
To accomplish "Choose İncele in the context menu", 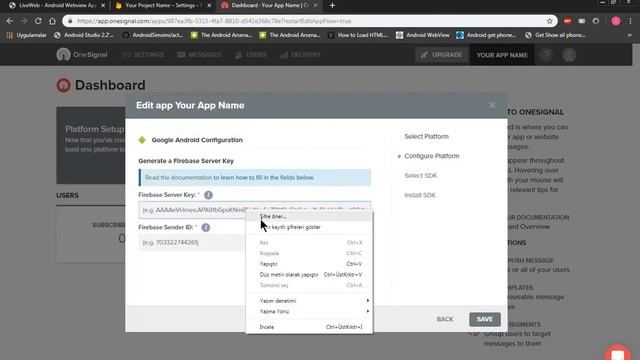I will point(309,327).
